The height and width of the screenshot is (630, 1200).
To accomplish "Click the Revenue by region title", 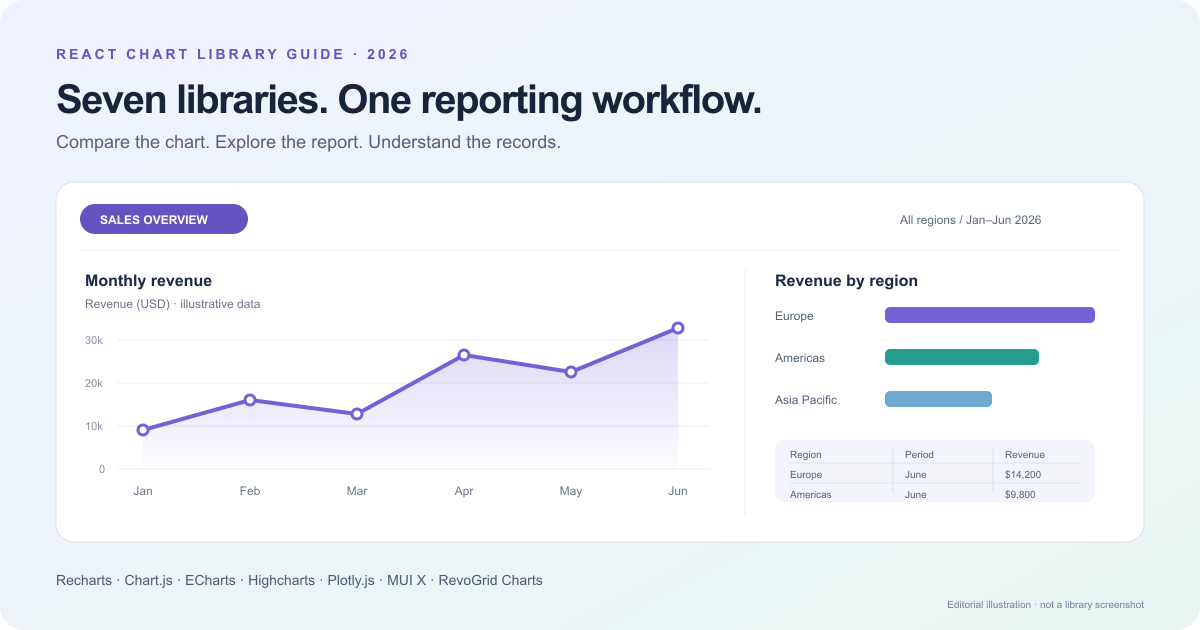I will [846, 281].
